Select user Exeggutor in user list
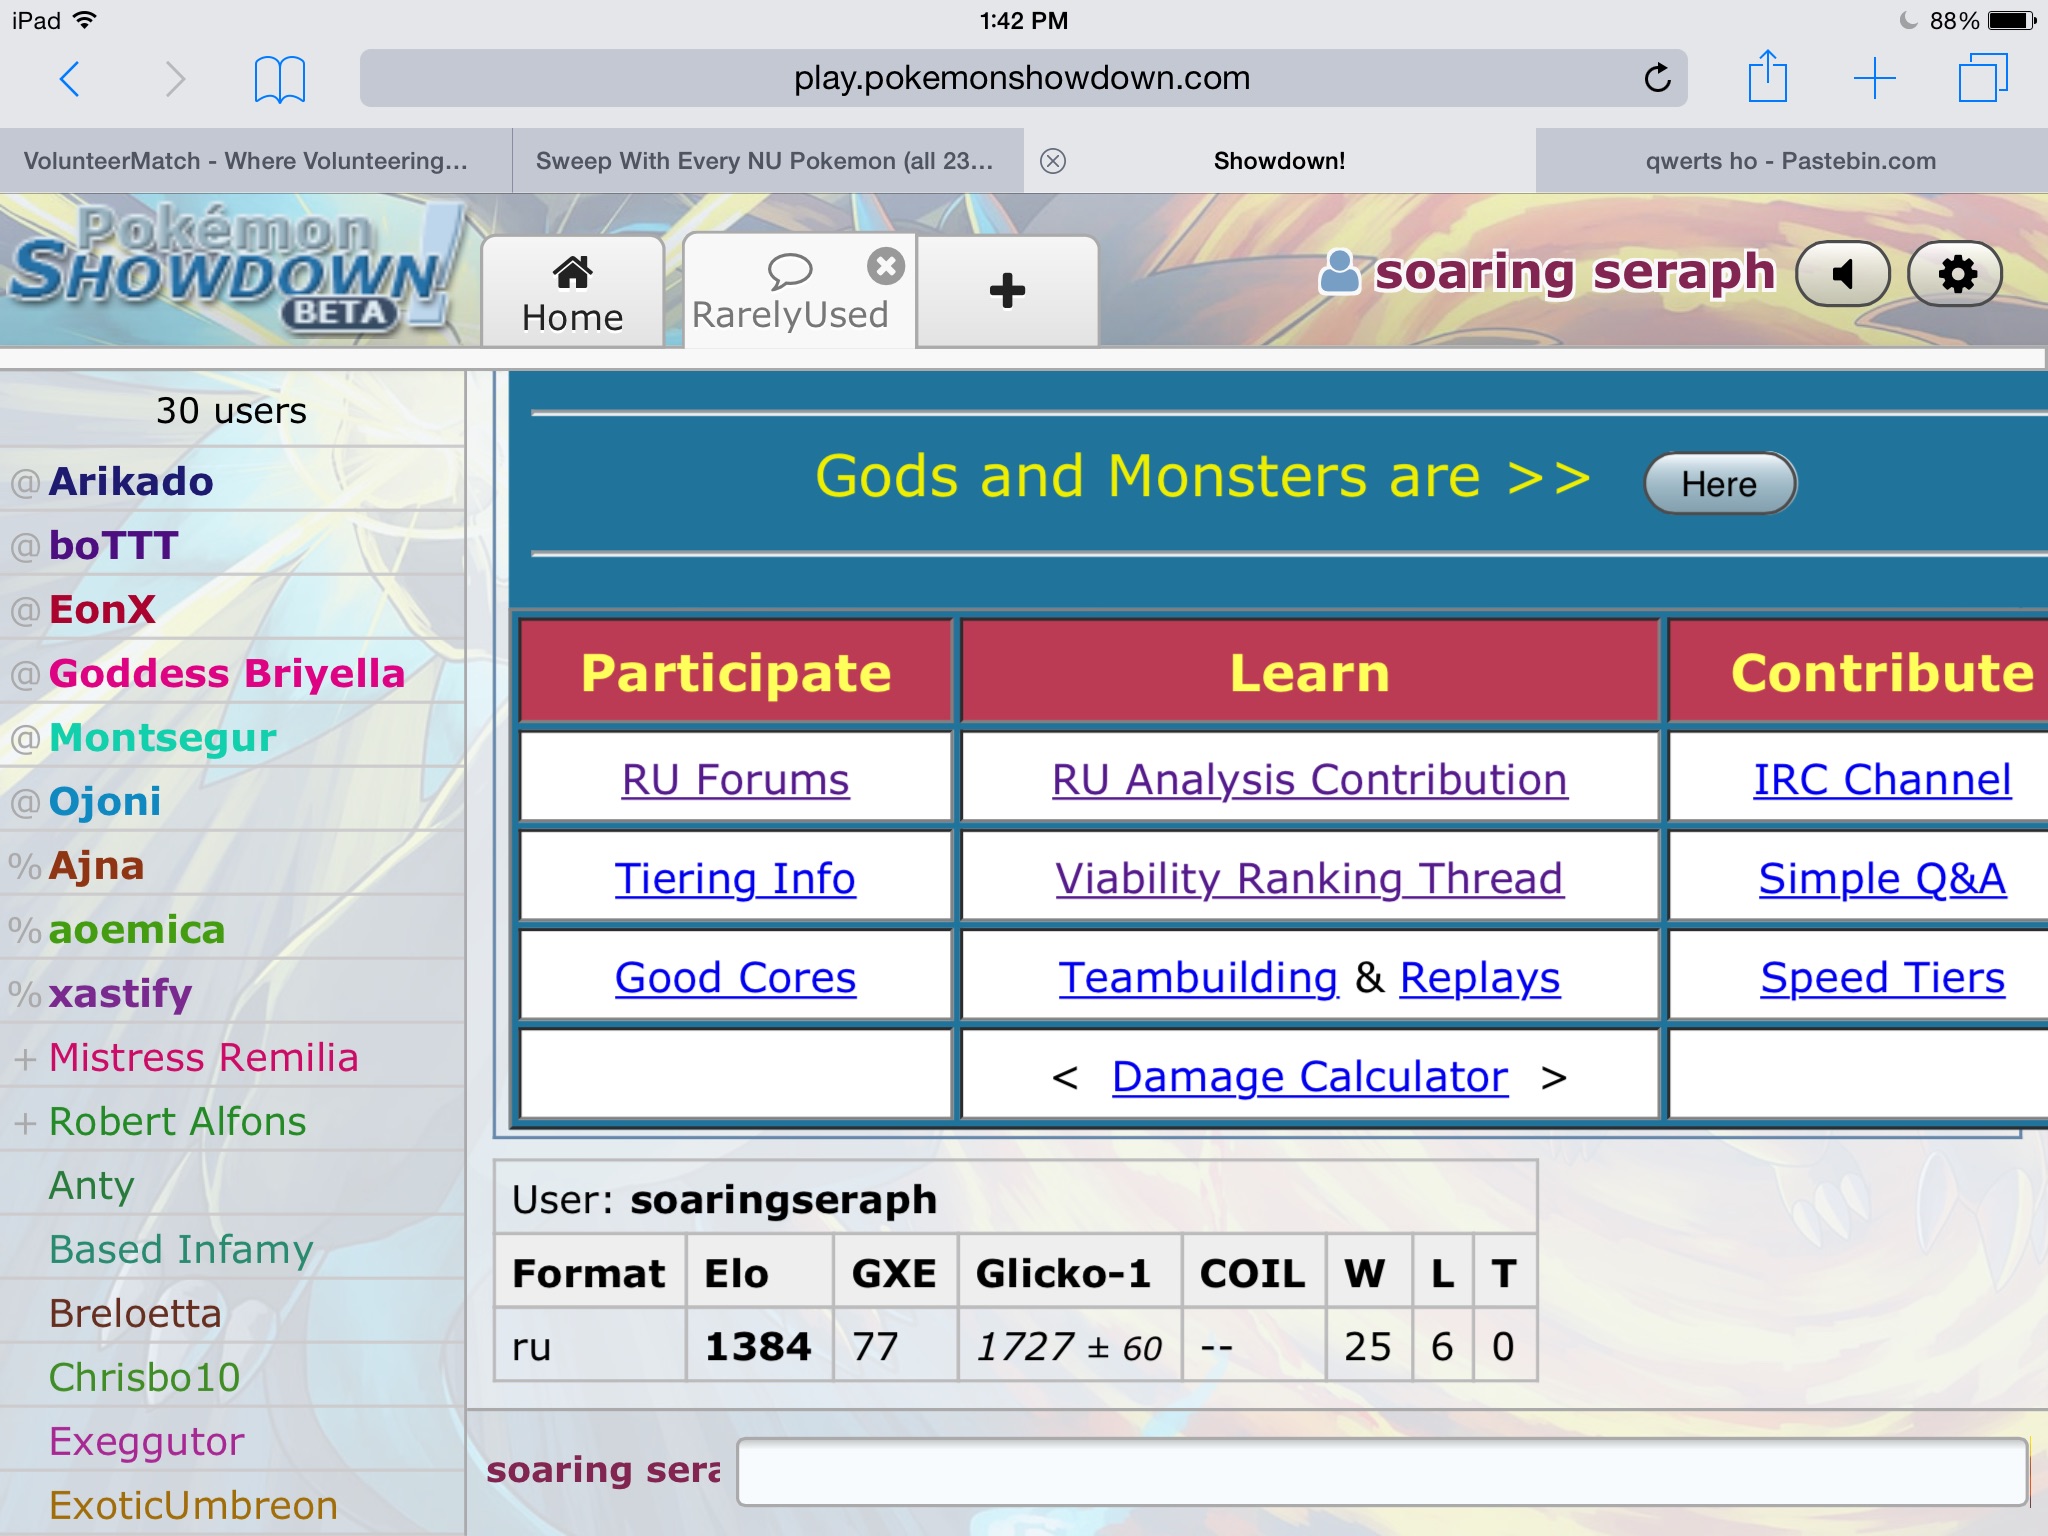 (x=232, y=1441)
